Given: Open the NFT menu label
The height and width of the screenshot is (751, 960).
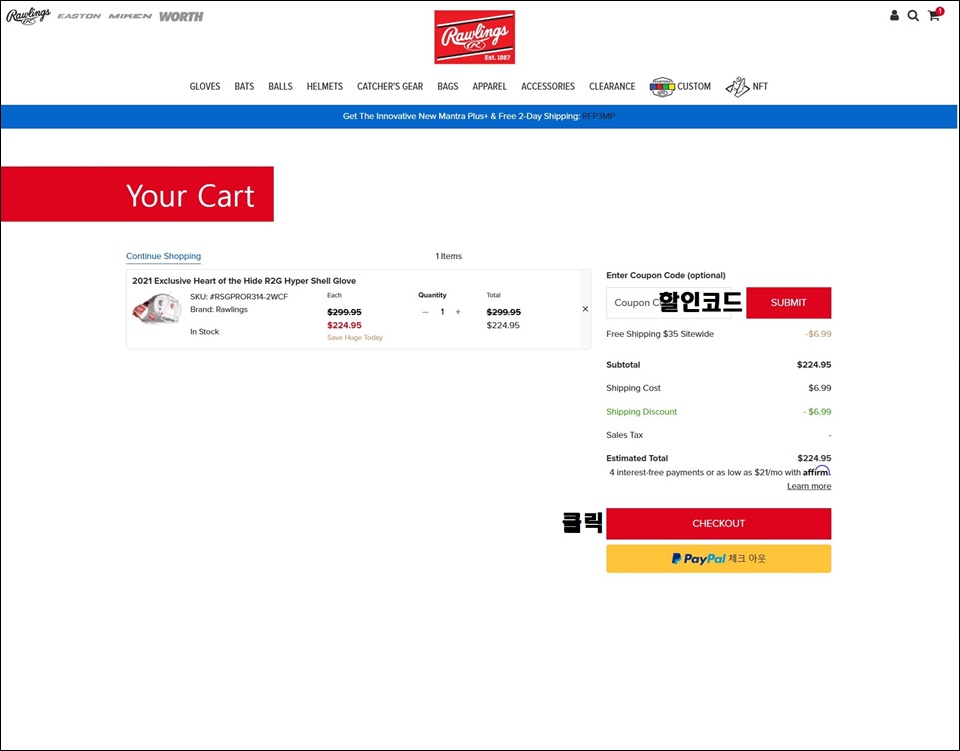Looking at the screenshot, I should coord(760,86).
